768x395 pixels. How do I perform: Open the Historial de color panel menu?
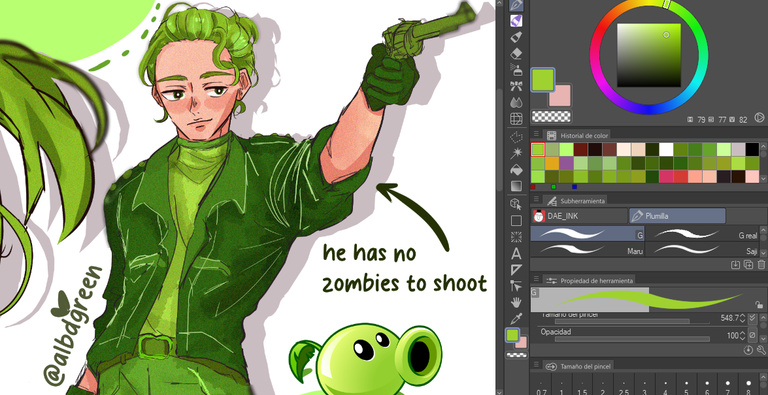point(536,135)
